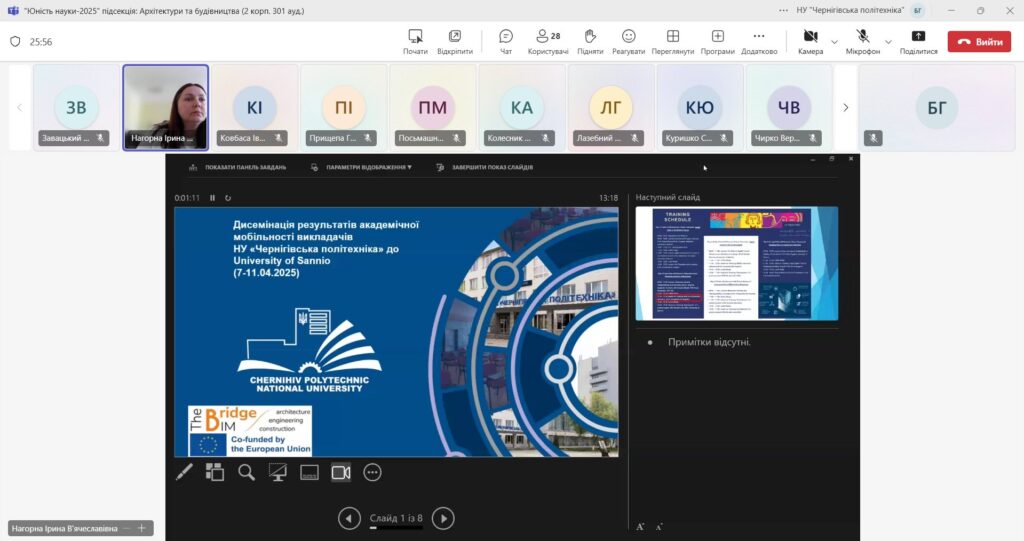The width and height of the screenshot is (1024, 541).
Task: Open the Чат panel
Action: [505, 42]
